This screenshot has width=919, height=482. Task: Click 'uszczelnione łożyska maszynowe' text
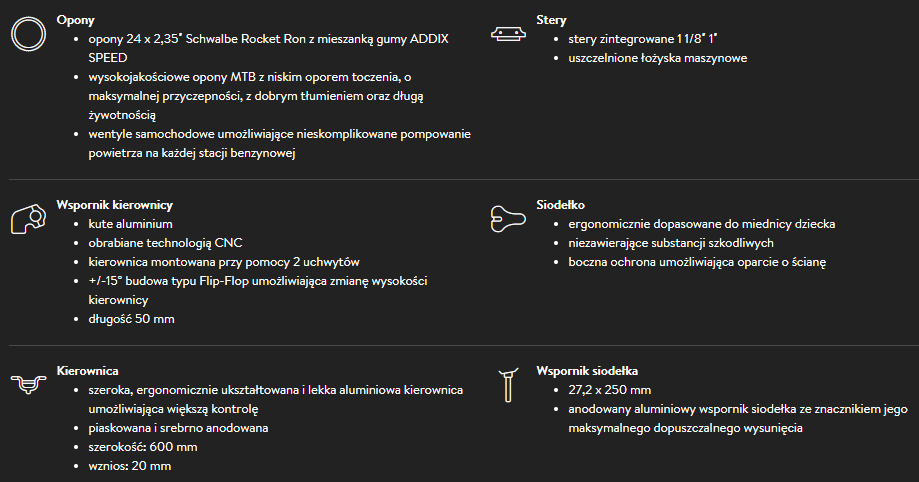click(x=657, y=58)
